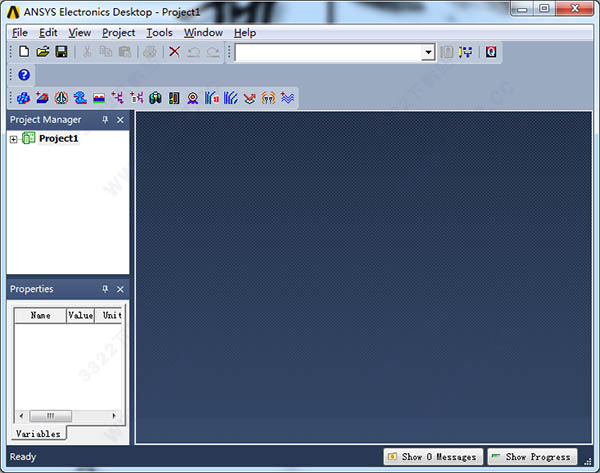Viewport: 600px width, 473px height.
Task: Click the blue question mark Help icon
Action: tap(24, 75)
